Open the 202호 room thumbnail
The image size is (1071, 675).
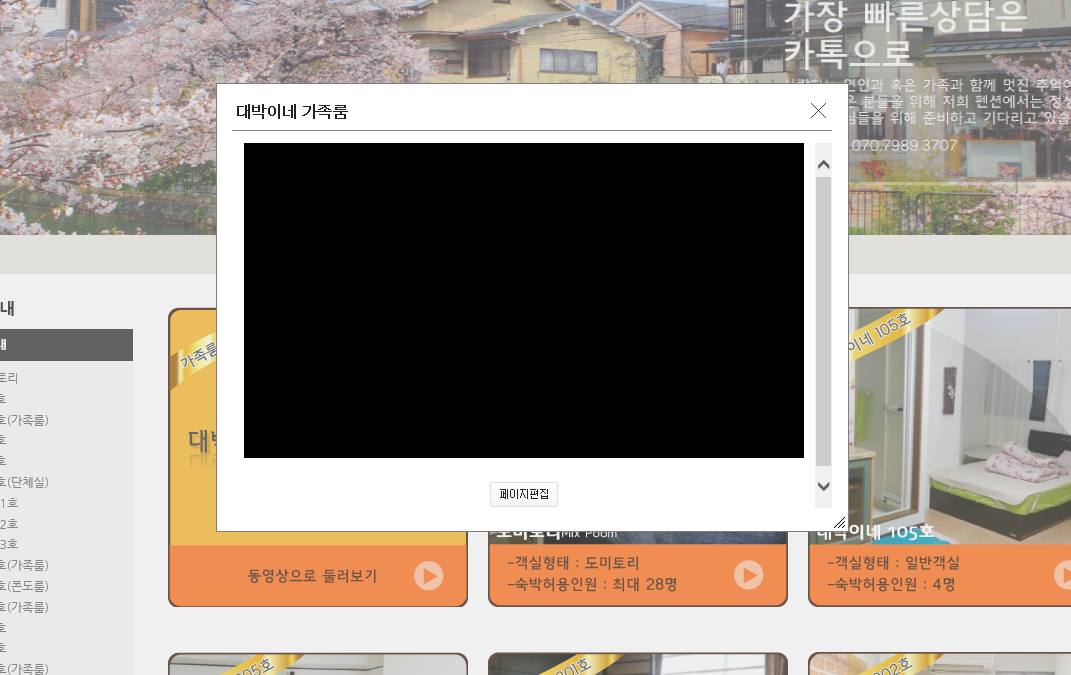938,665
